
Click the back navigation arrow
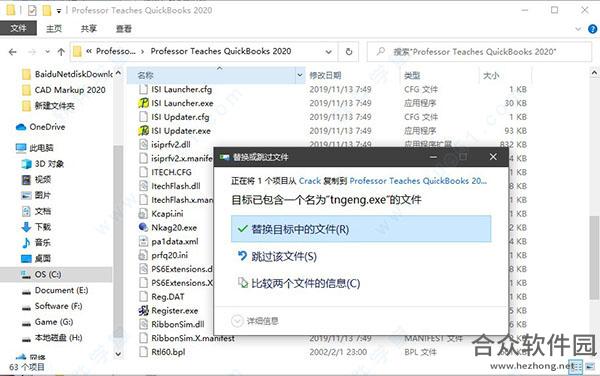coord(13,52)
